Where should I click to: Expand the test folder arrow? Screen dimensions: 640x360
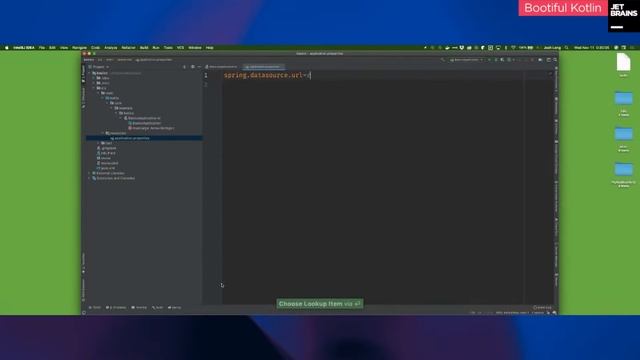coord(98,143)
